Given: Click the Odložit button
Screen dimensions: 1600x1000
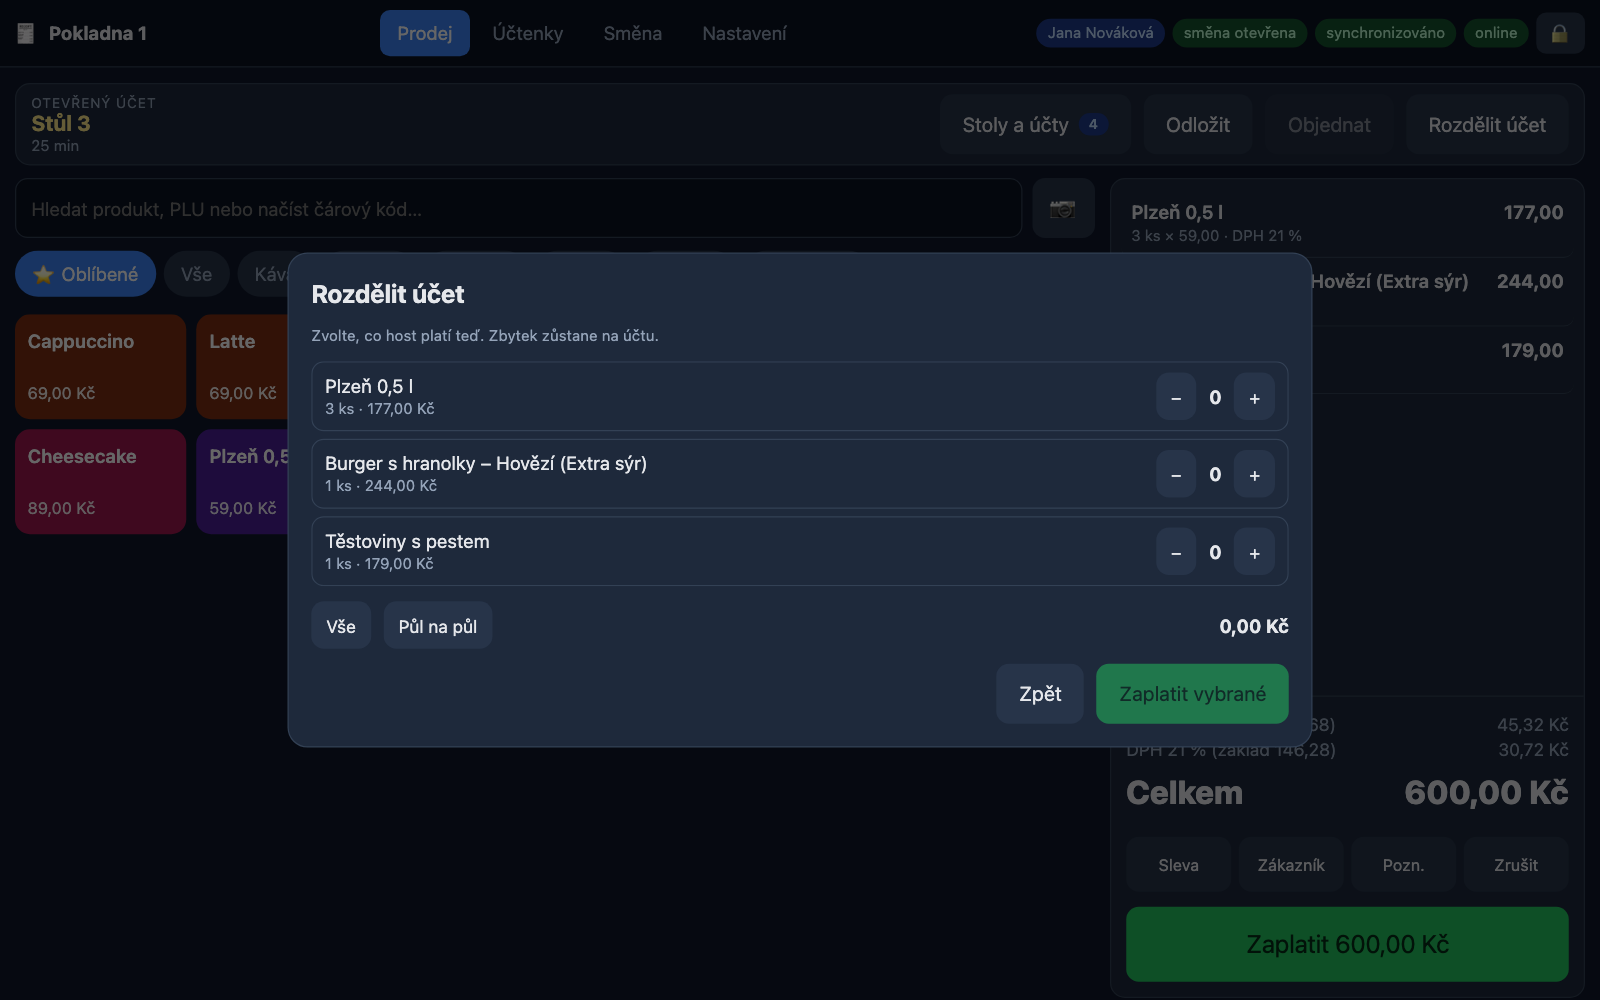Looking at the screenshot, I should 1198,125.
